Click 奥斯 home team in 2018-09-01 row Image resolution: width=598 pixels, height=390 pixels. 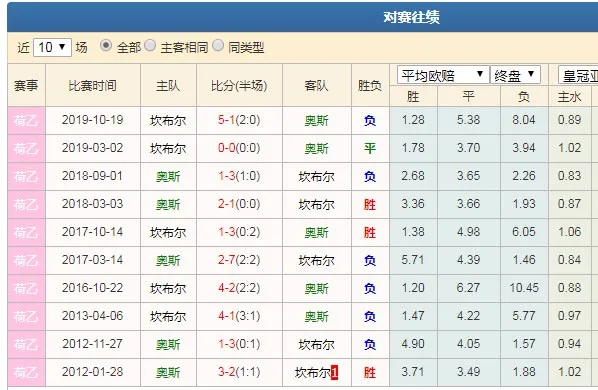[x=168, y=177]
